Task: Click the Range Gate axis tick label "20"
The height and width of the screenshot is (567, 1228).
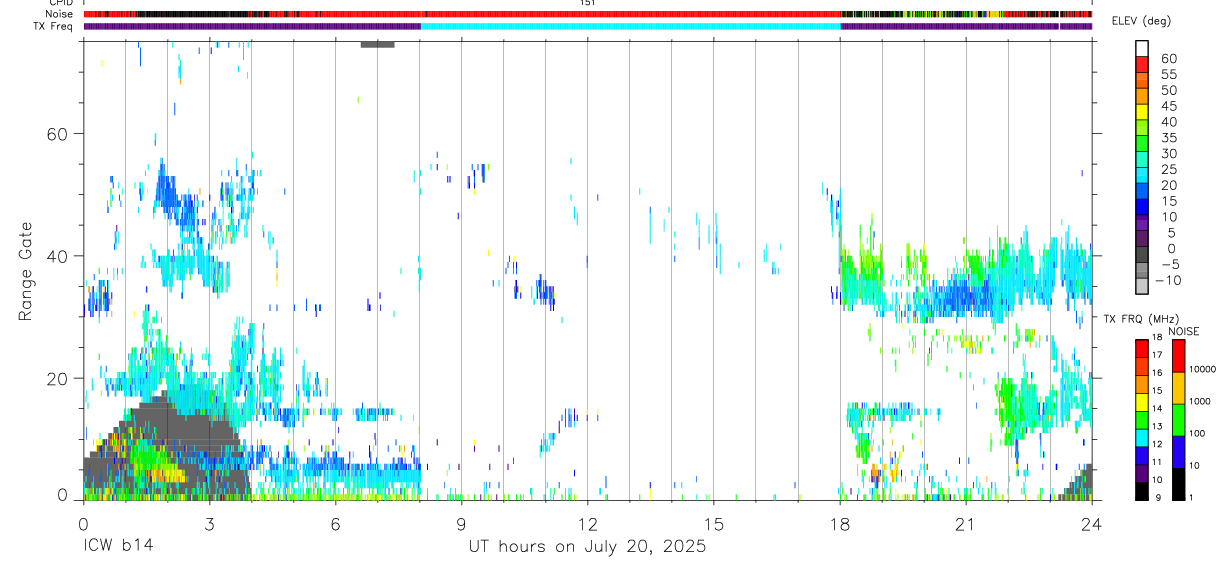Action: [57, 378]
